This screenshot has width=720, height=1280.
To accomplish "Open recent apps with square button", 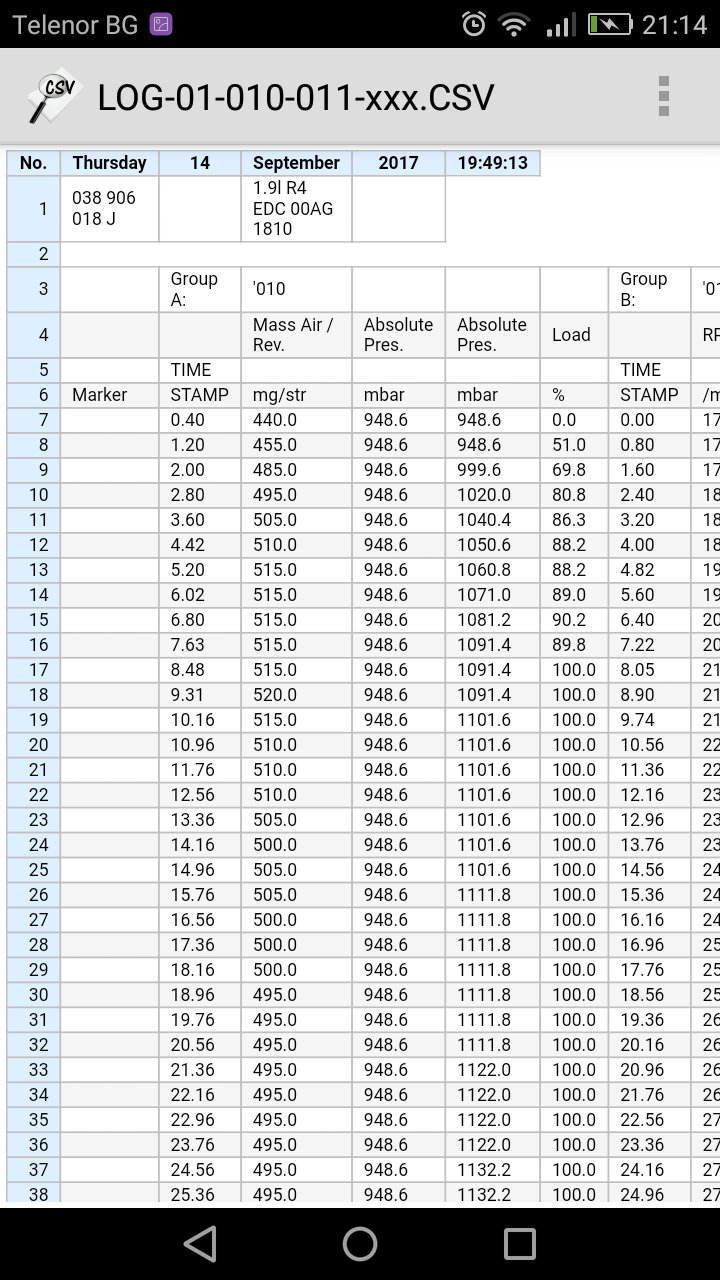I will pyautogui.click(x=519, y=1243).
